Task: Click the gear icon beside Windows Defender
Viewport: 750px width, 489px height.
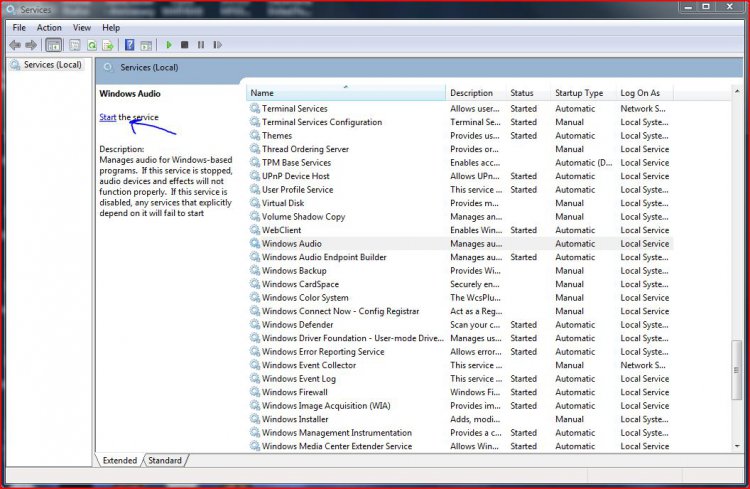Action: coord(255,324)
